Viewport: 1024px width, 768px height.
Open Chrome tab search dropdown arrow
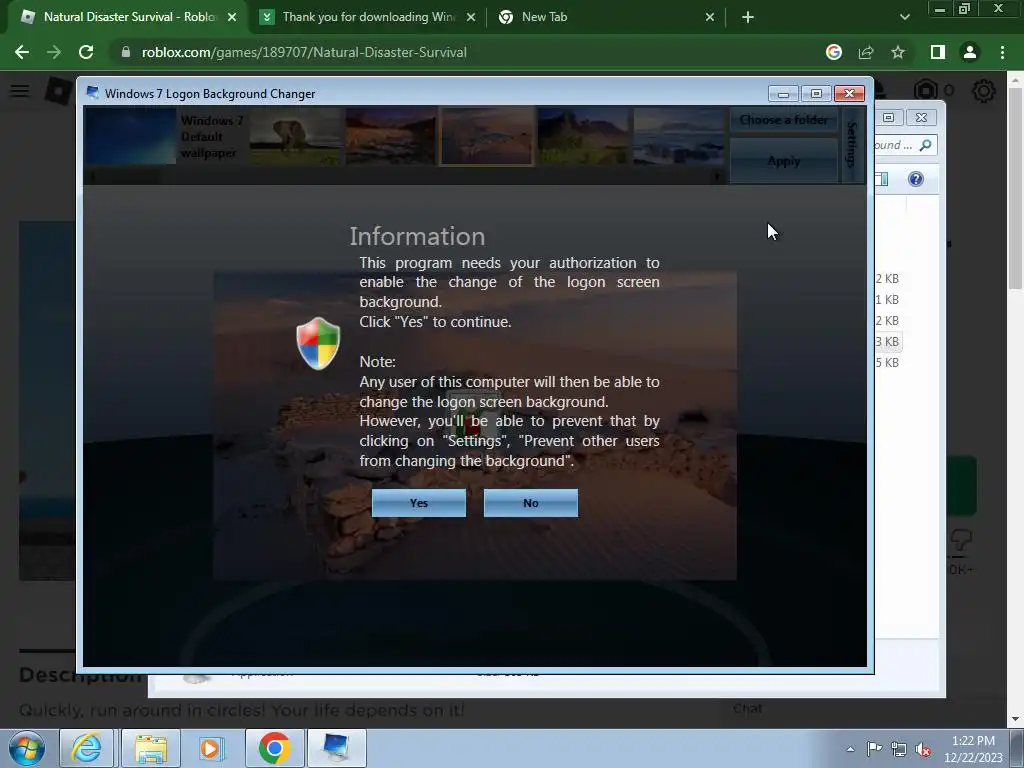pos(904,17)
